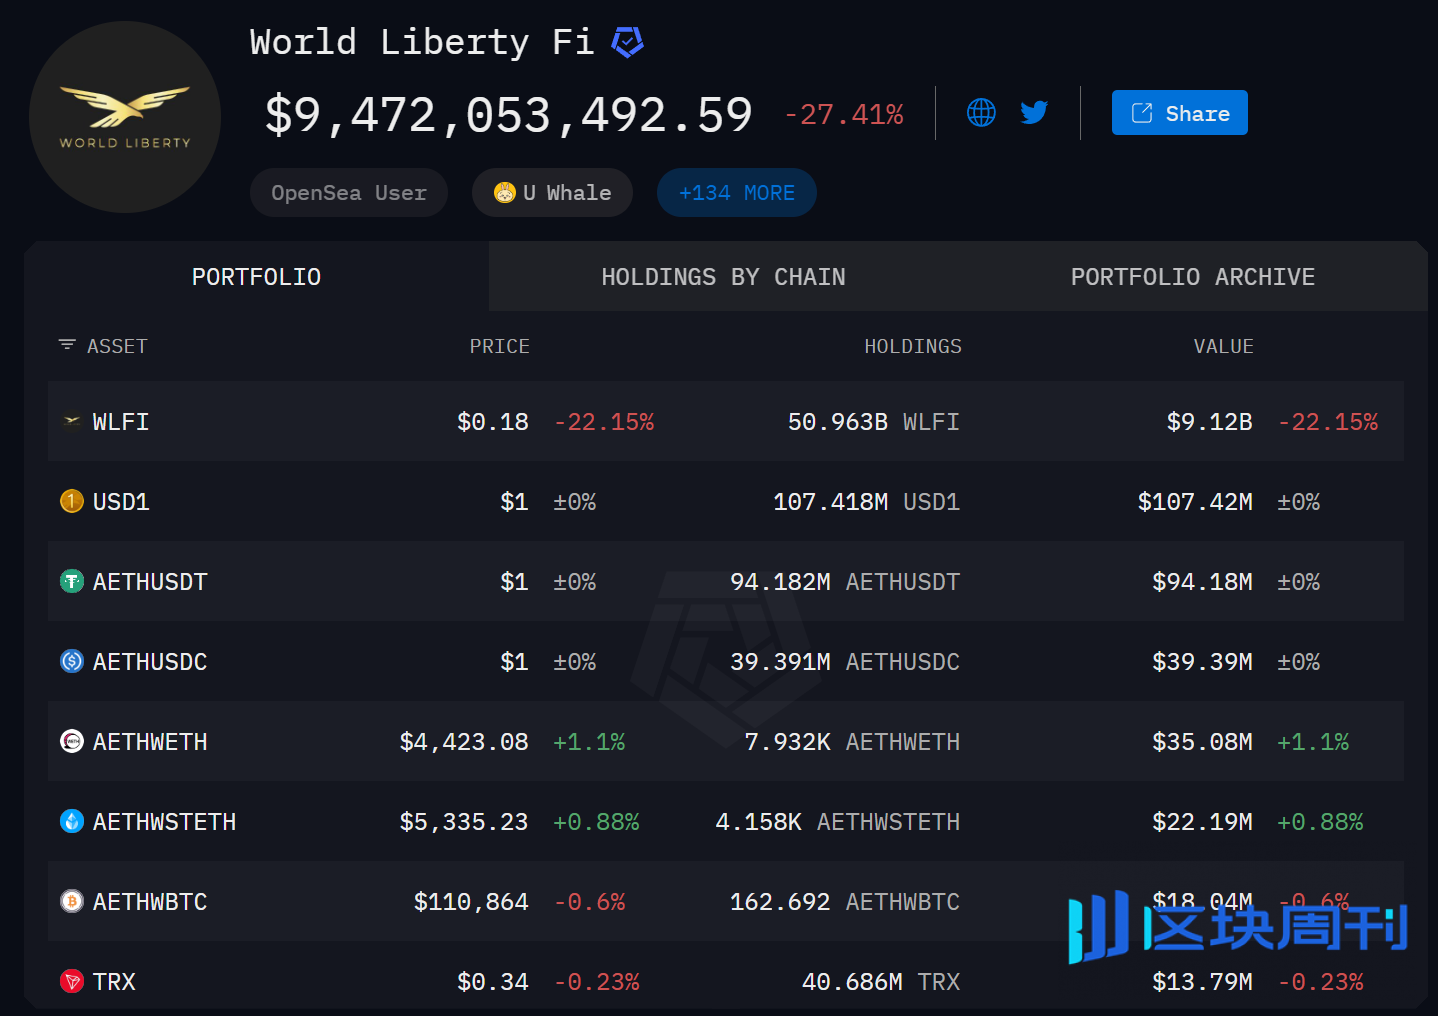This screenshot has width=1438, height=1016.
Task: Click the USD1 coin icon
Action: pyautogui.click(x=72, y=501)
